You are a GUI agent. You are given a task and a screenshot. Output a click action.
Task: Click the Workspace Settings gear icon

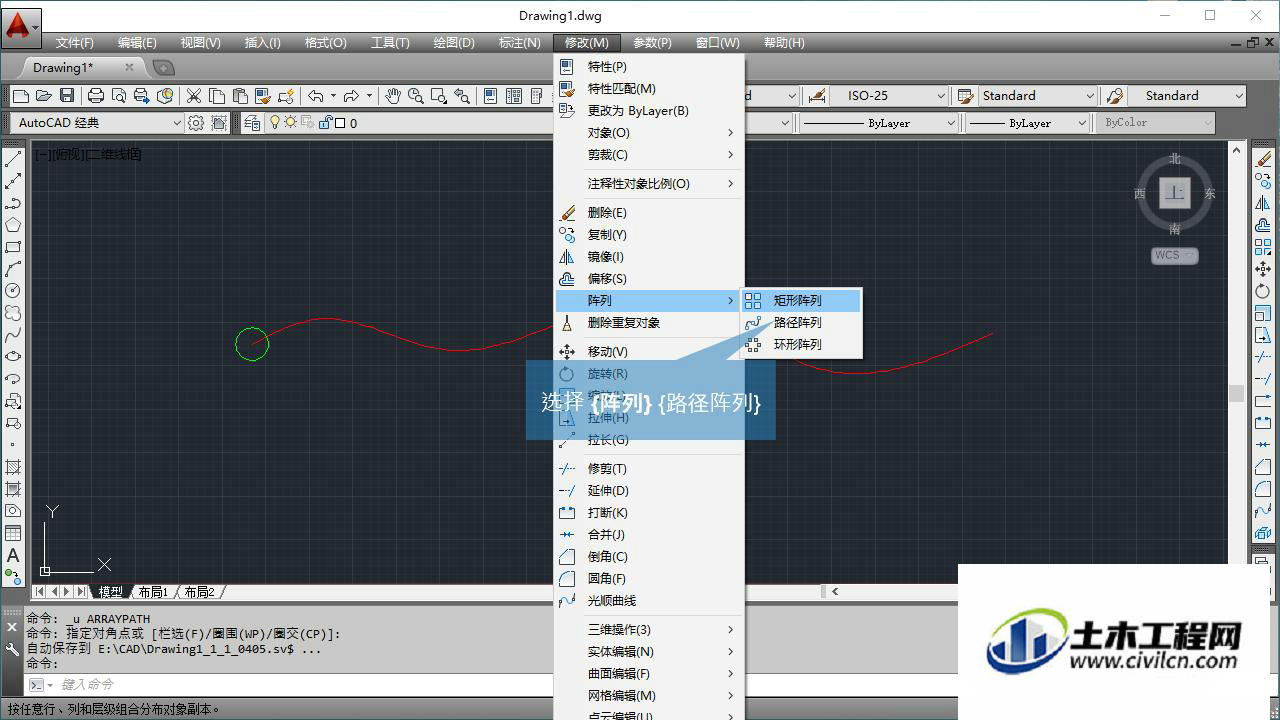(x=196, y=123)
